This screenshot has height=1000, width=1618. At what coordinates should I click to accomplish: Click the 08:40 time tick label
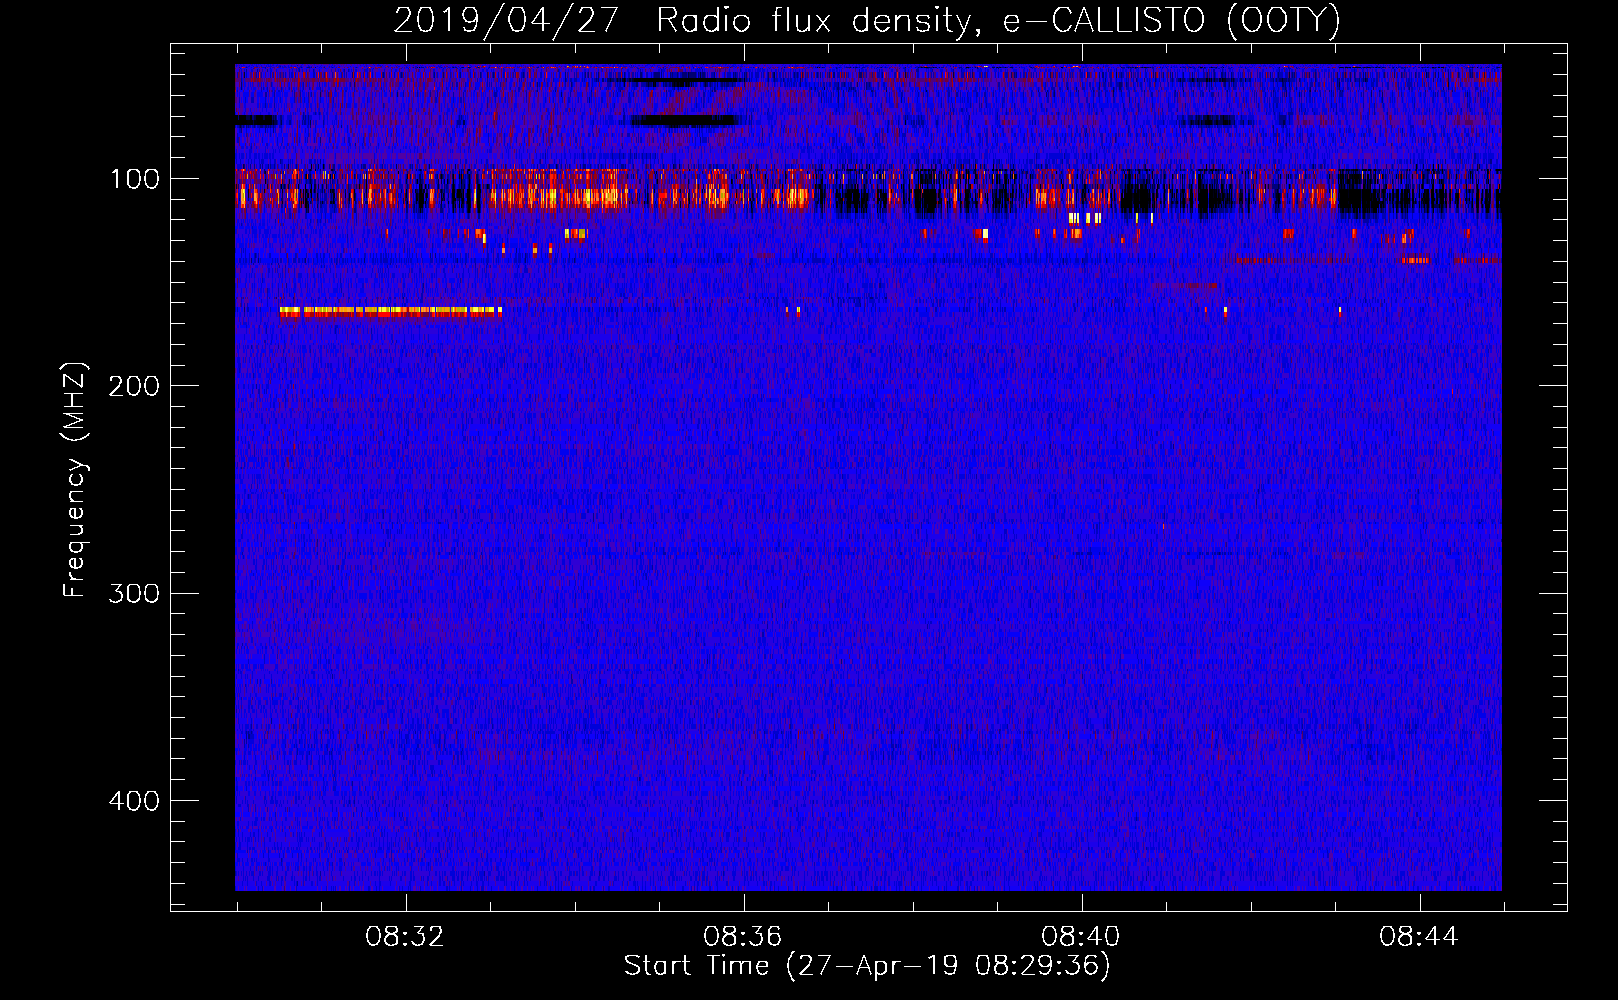point(1081,937)
